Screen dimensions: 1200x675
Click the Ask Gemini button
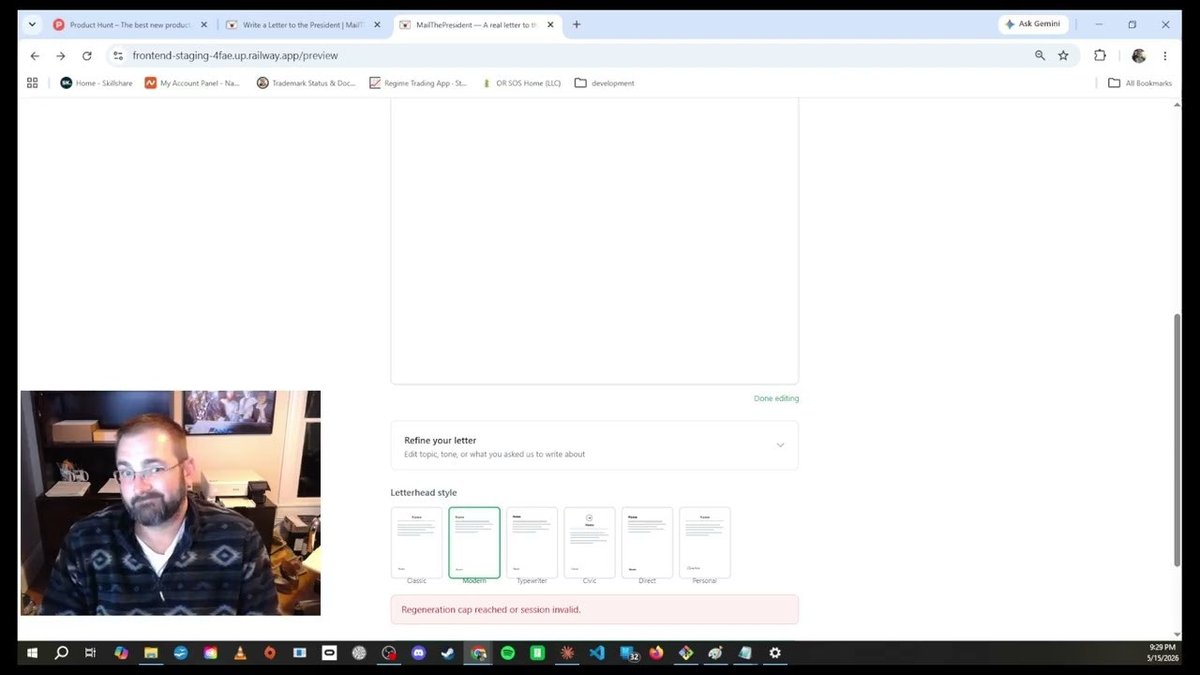(x=1033, y=24)
